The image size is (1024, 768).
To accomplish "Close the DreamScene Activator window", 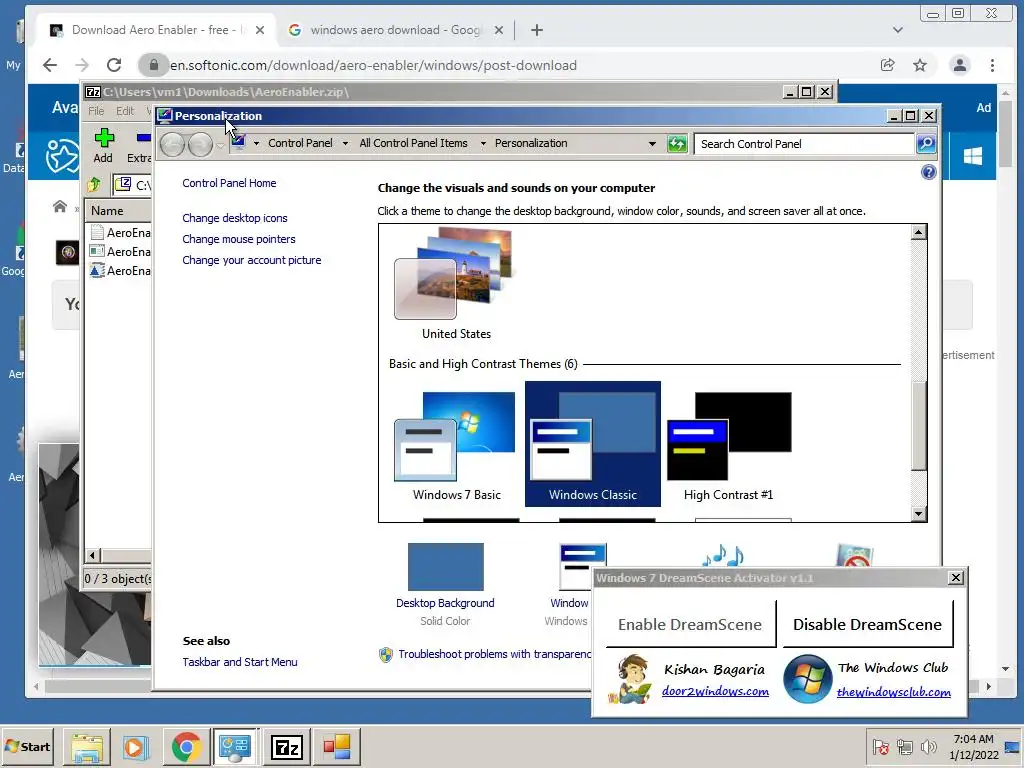I will point(955,578).
